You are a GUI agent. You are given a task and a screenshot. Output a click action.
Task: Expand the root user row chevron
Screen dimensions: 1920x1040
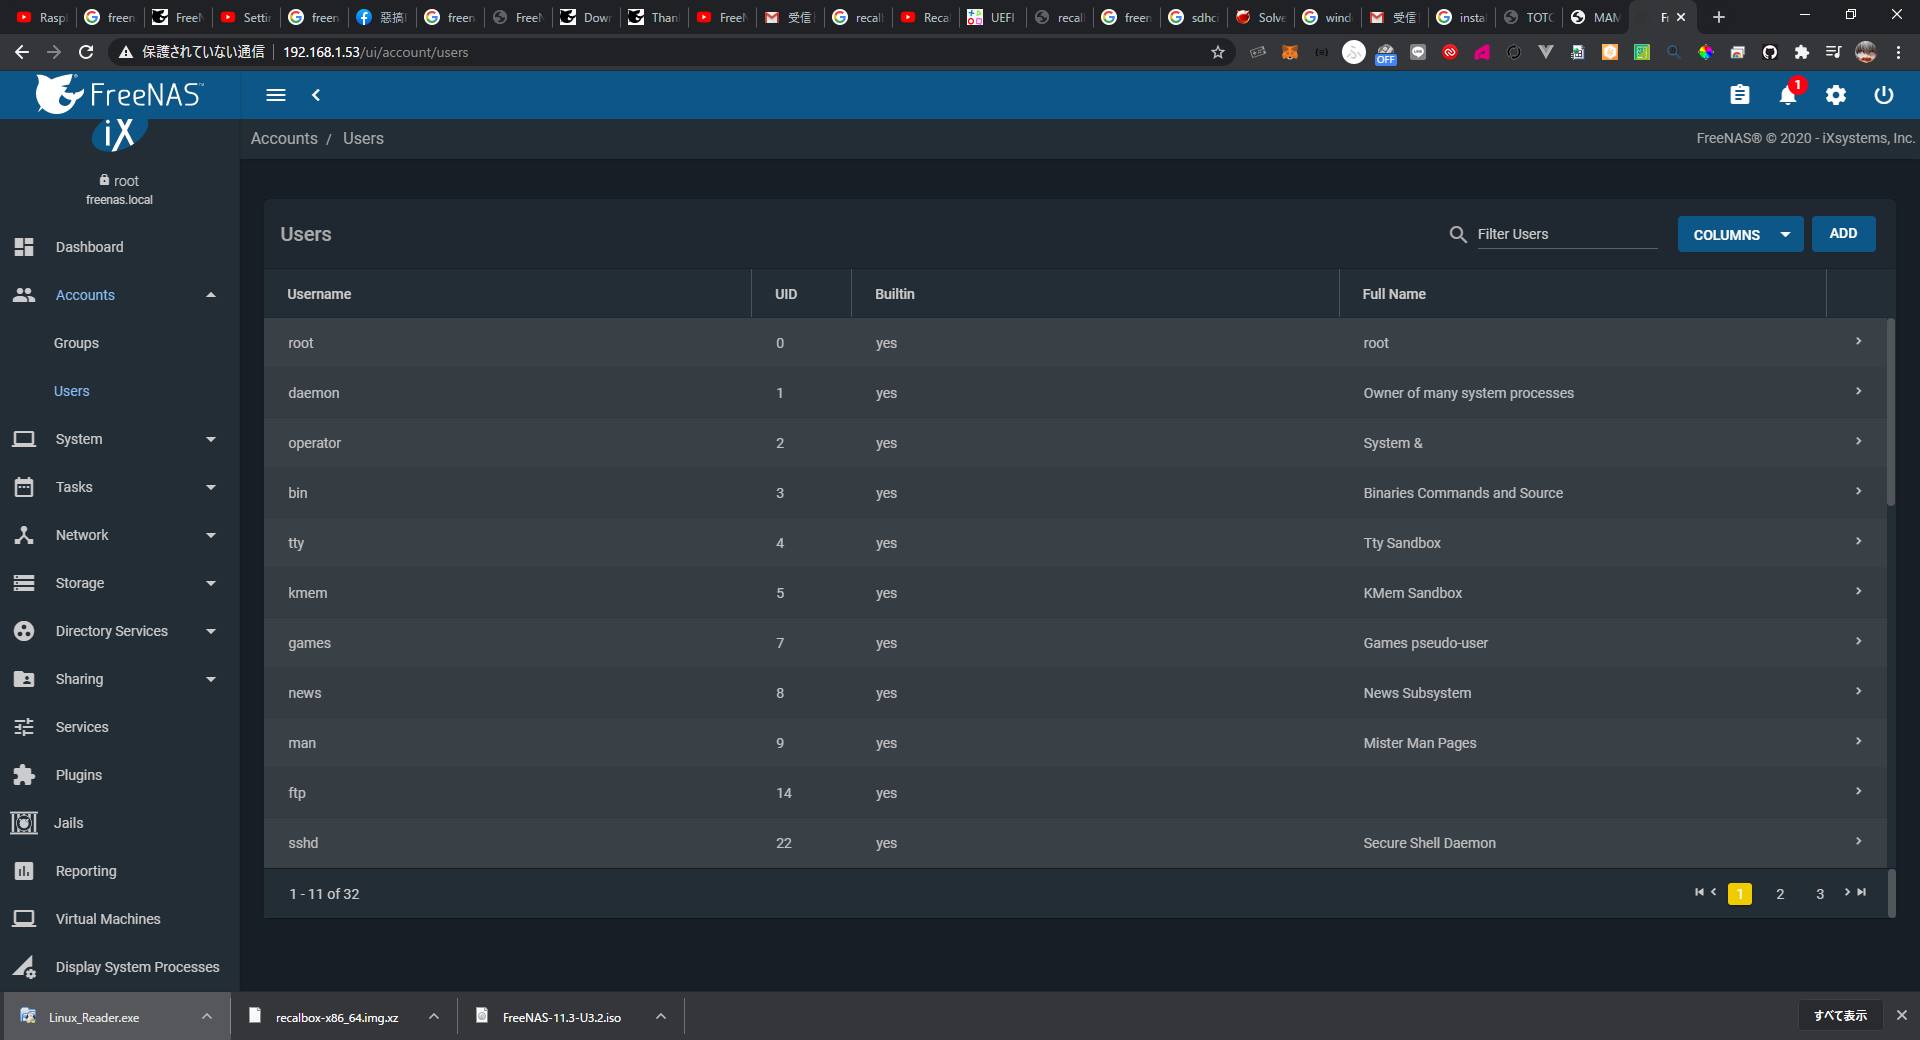click(1858, 342)
